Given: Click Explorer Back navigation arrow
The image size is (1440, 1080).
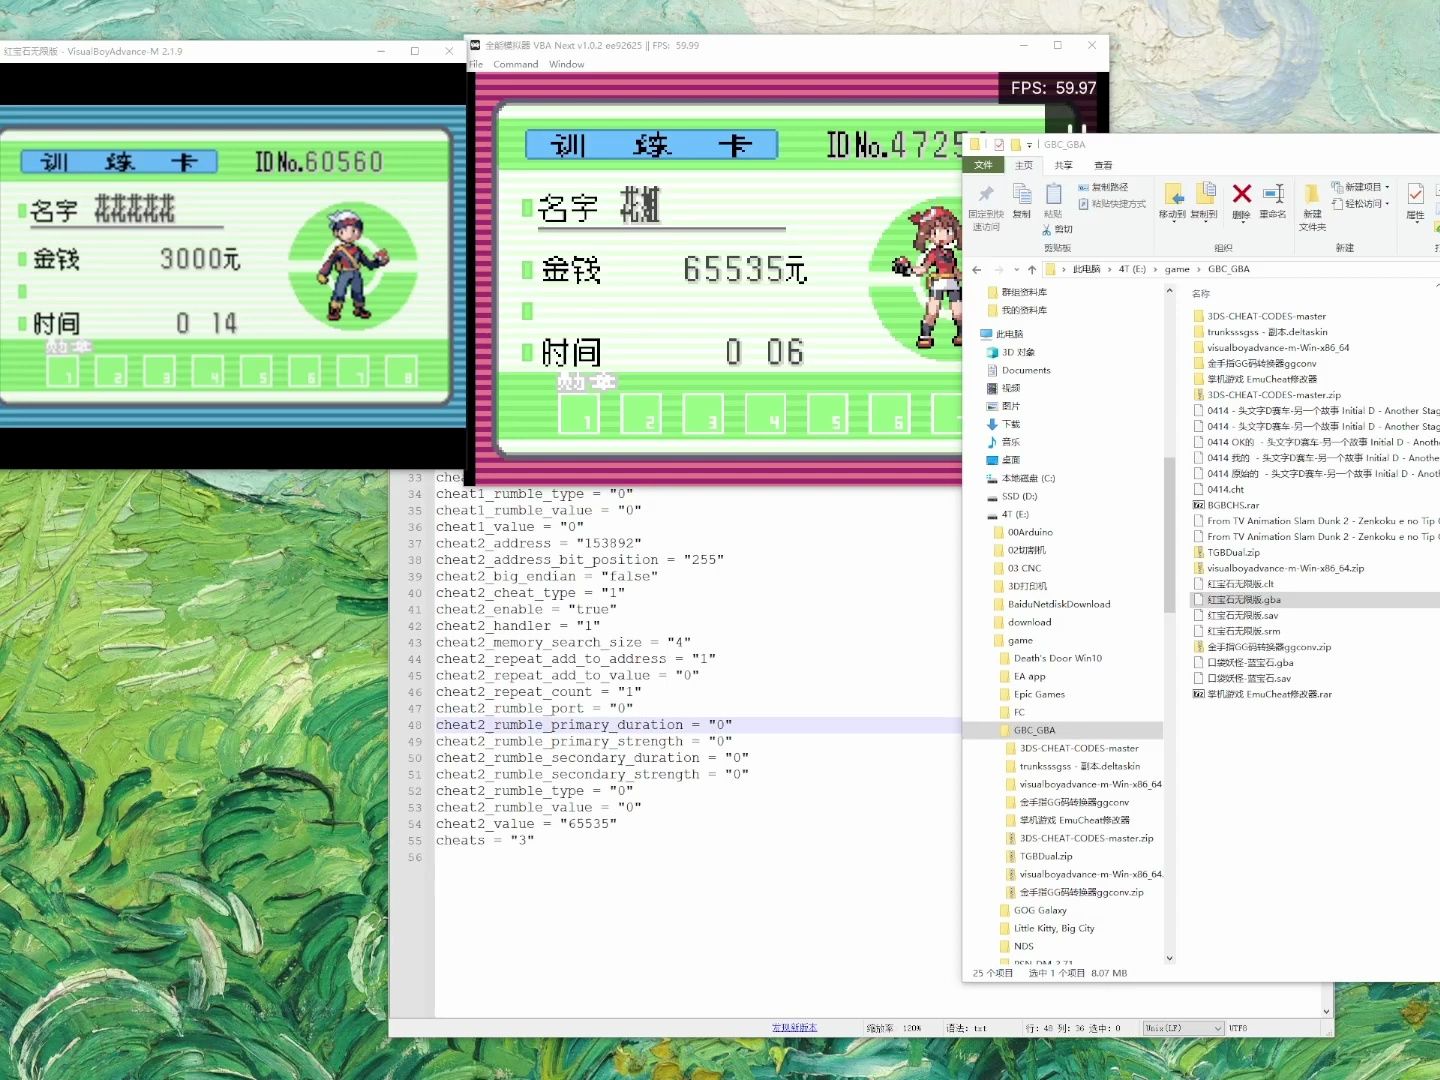Looking at the screenshot, I should 977,269.
